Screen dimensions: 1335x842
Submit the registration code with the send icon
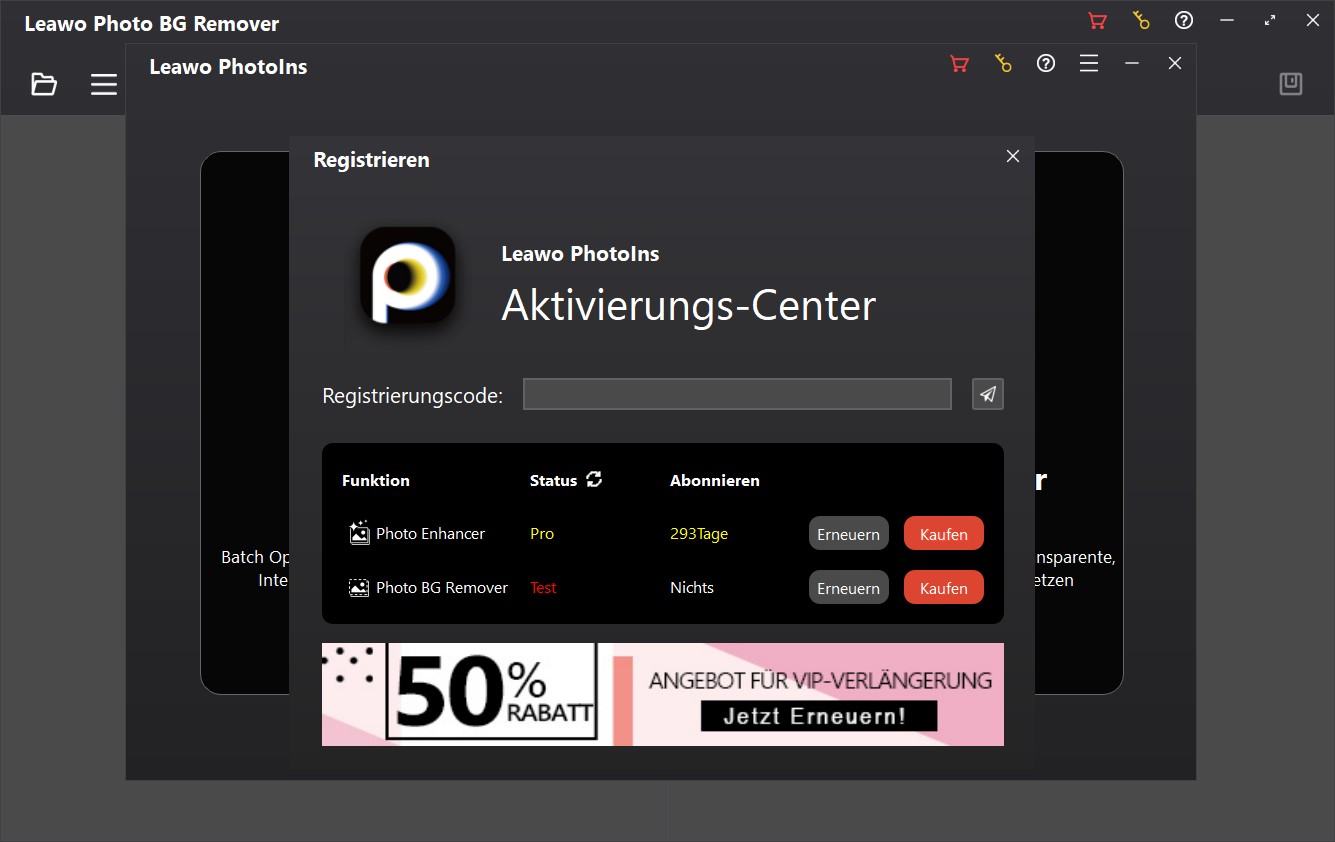(988, 394)
